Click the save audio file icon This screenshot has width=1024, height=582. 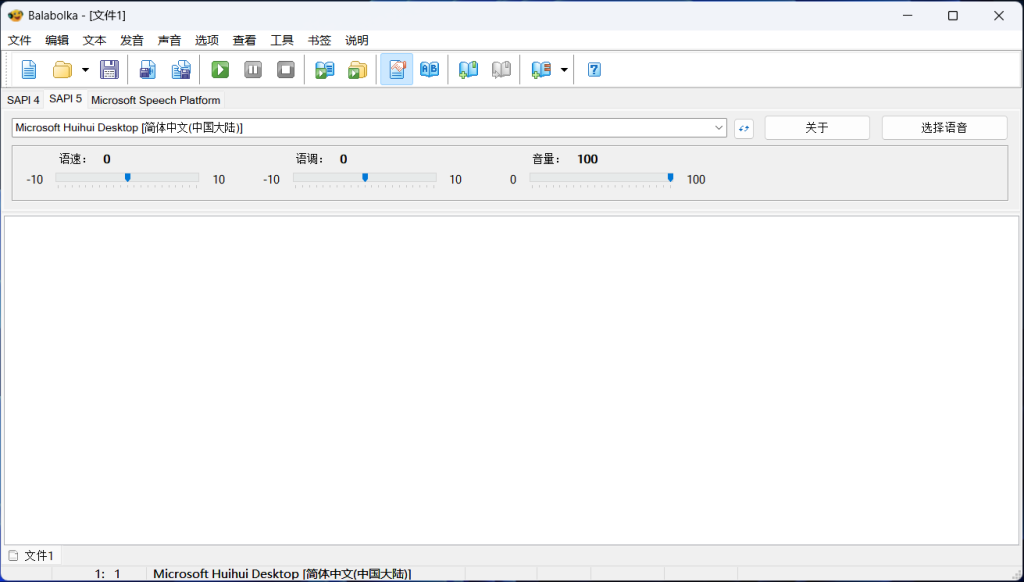coord(148,69)
